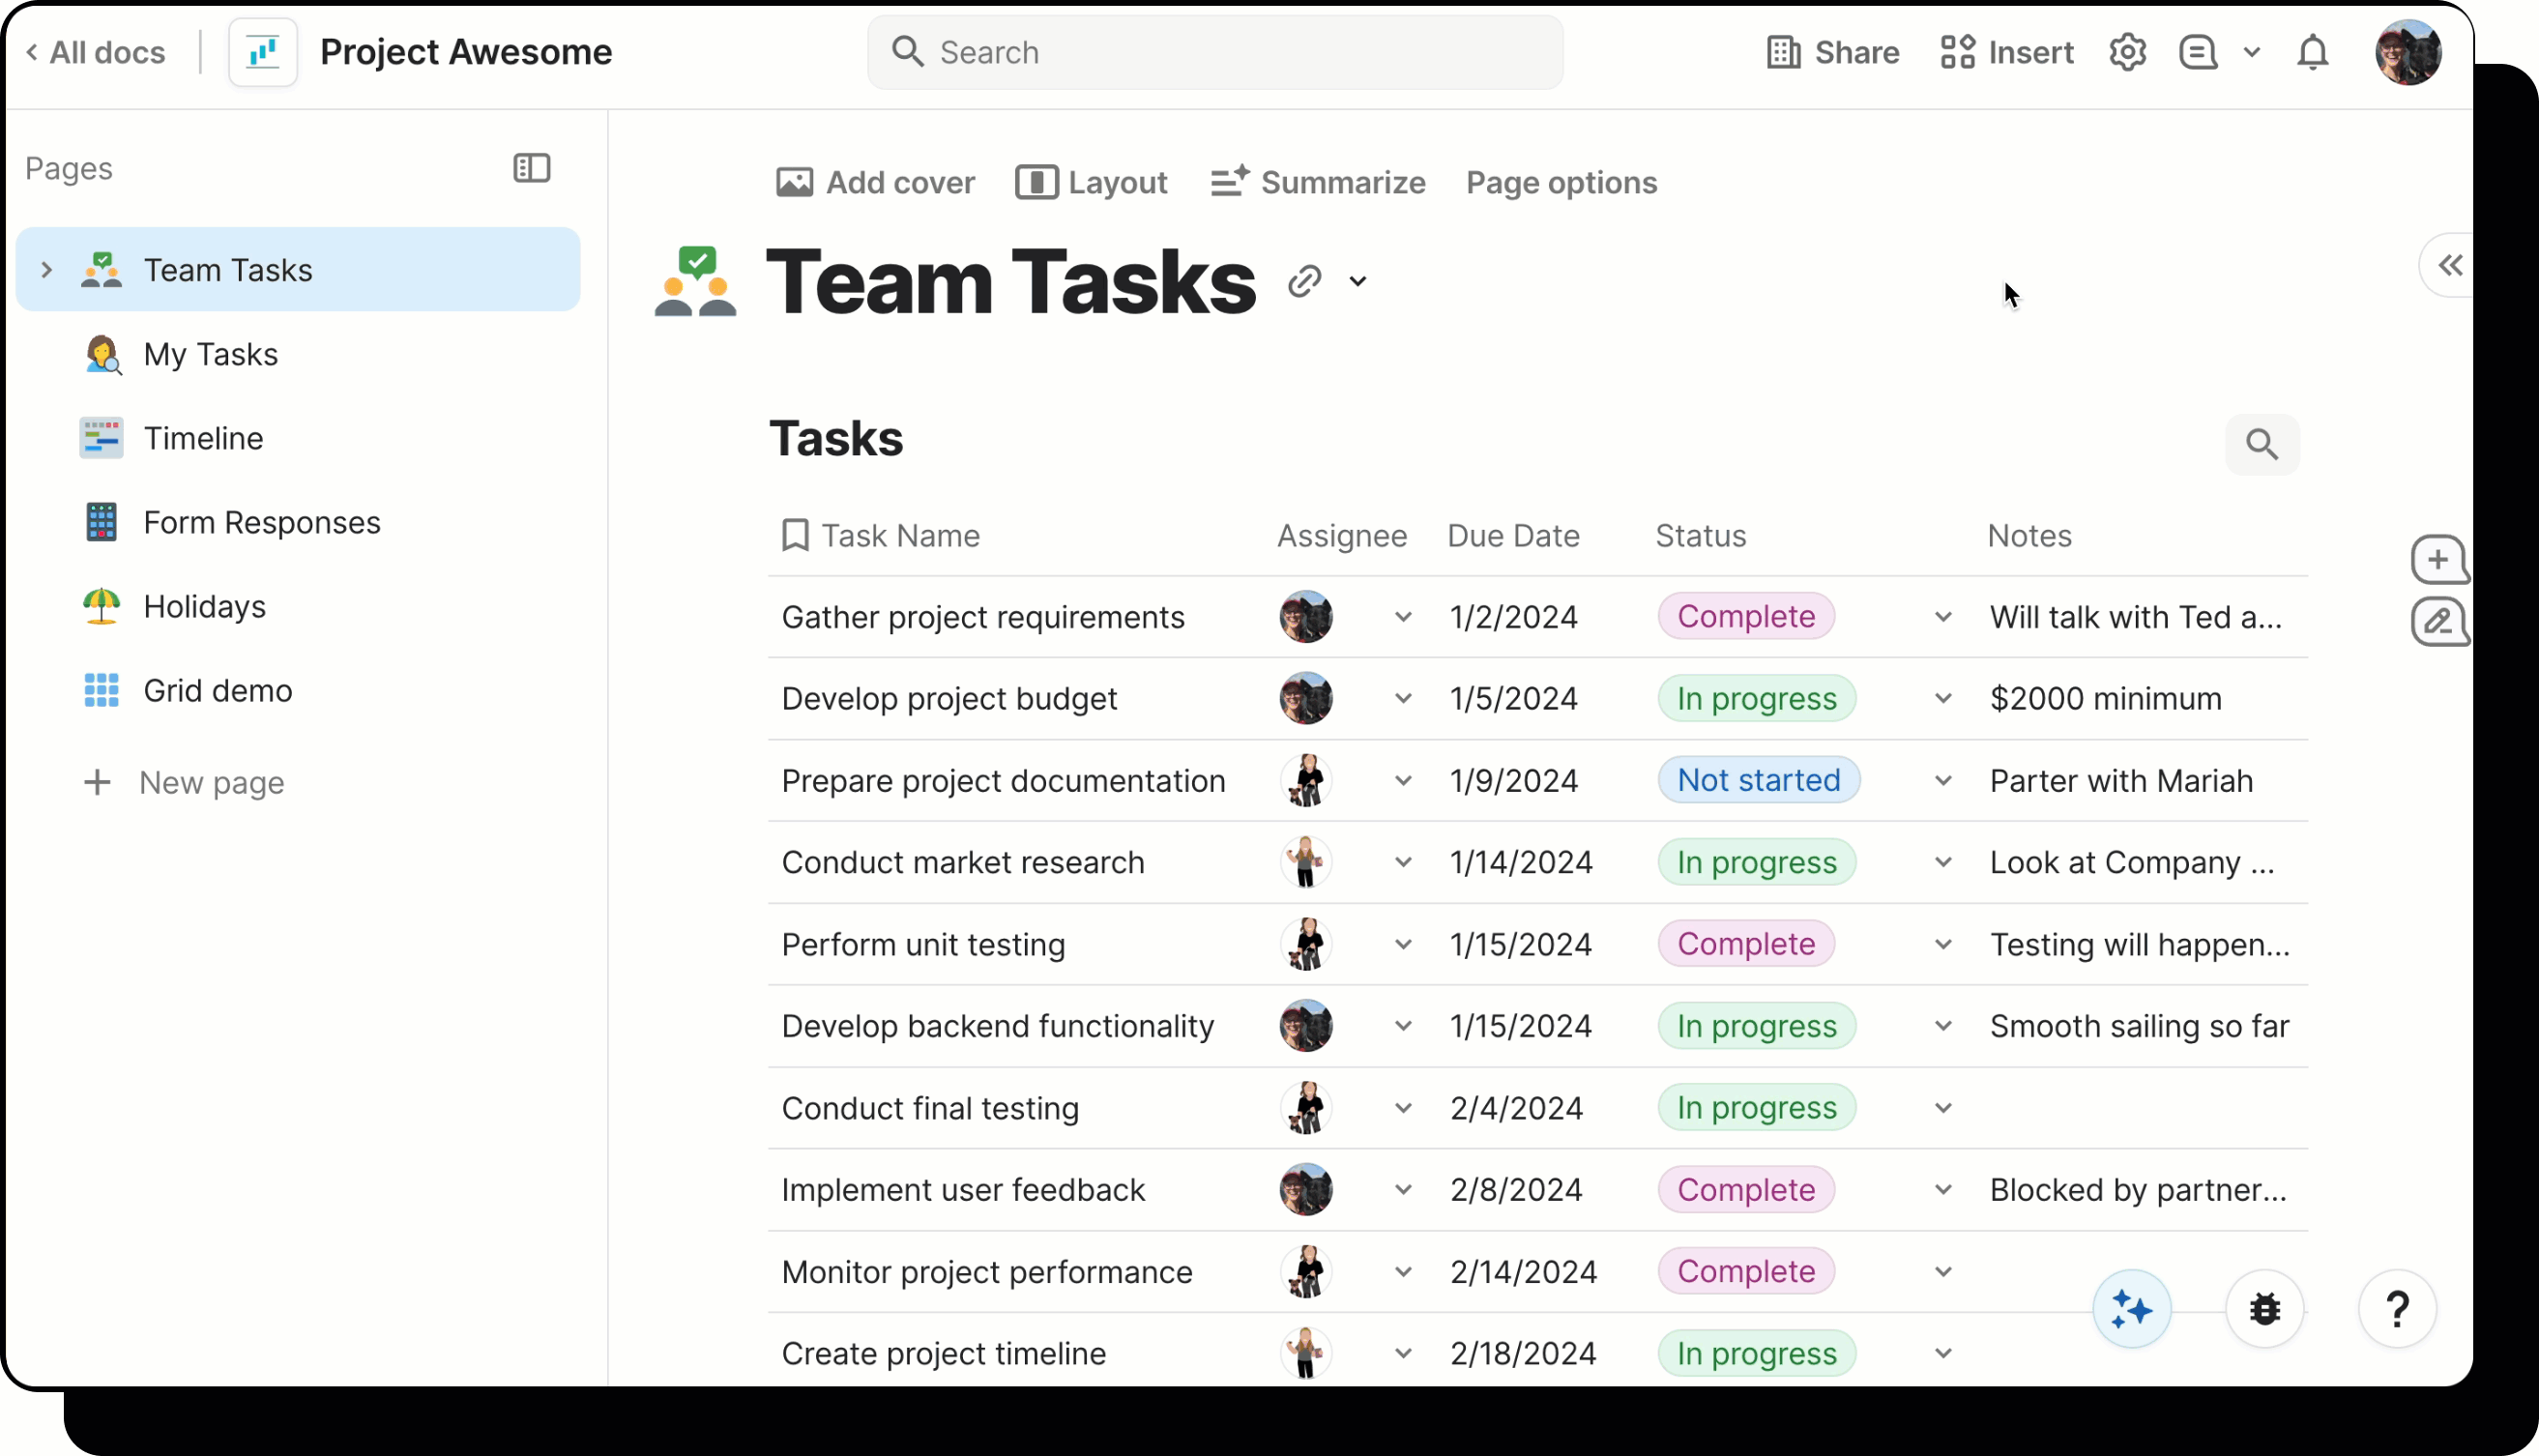Click the bug report icon

pyautogui.click(x=2264, y=1309)
